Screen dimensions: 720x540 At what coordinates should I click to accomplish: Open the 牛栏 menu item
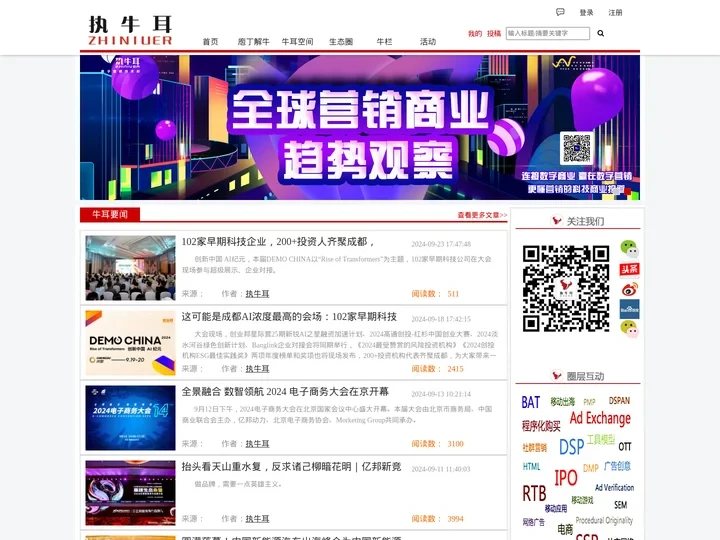coord(384,41)
